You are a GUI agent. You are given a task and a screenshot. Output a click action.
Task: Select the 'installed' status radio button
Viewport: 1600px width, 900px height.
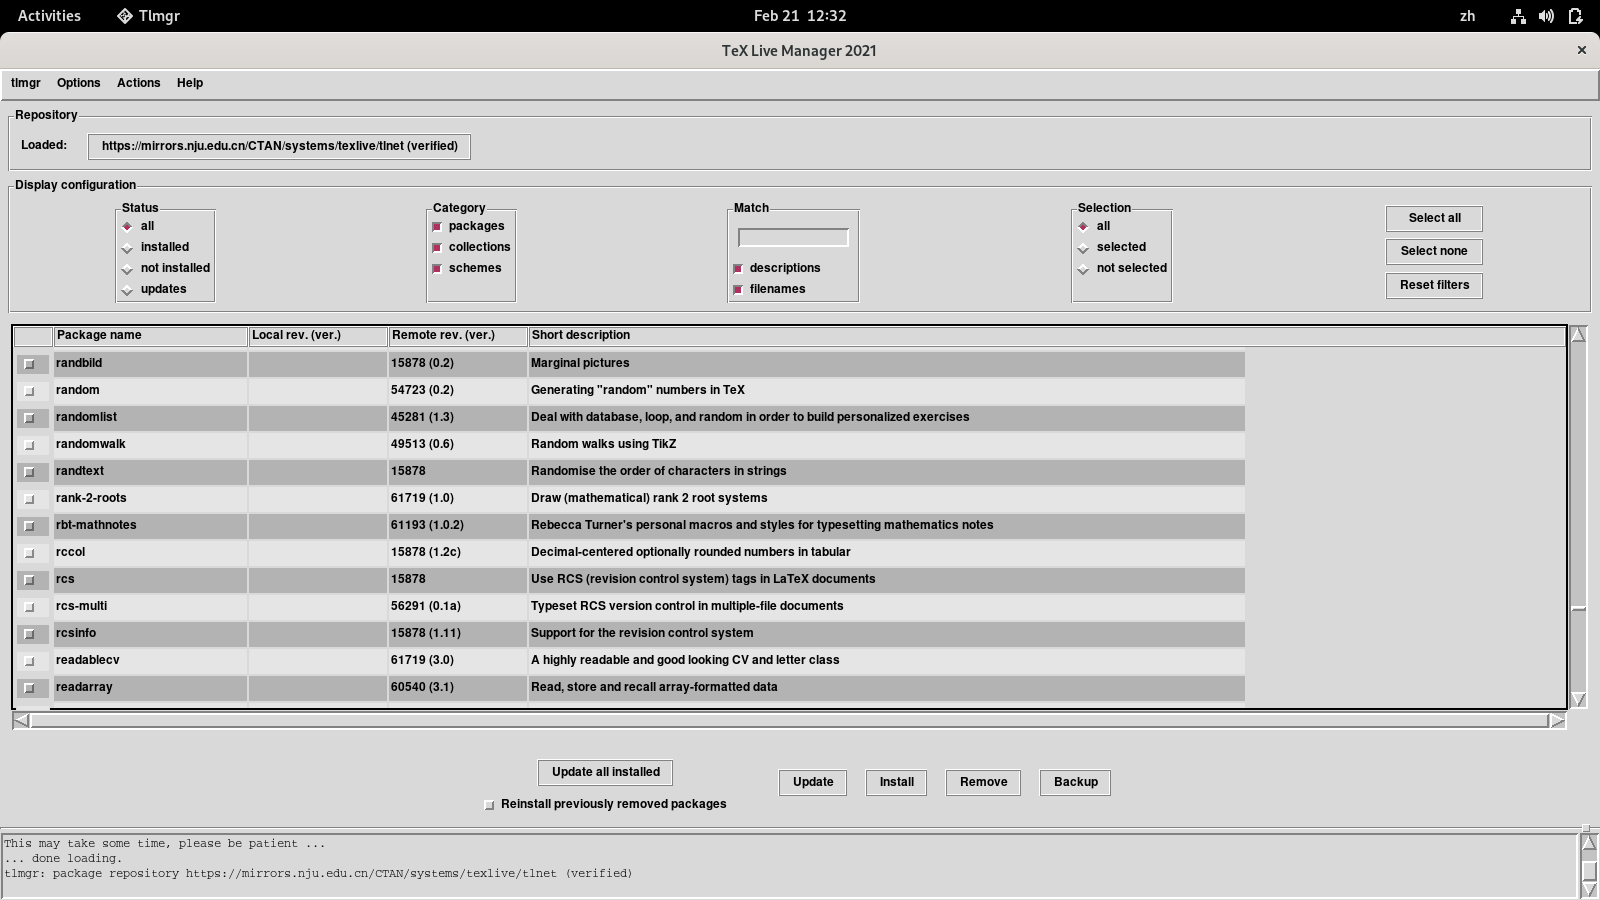[x=128, y=248]
